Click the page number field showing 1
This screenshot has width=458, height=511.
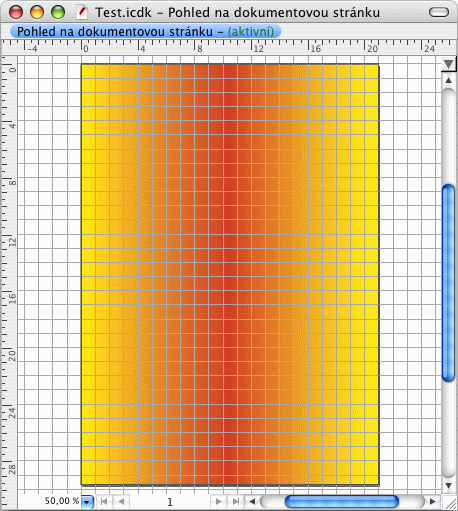click(x=170, y=502)
